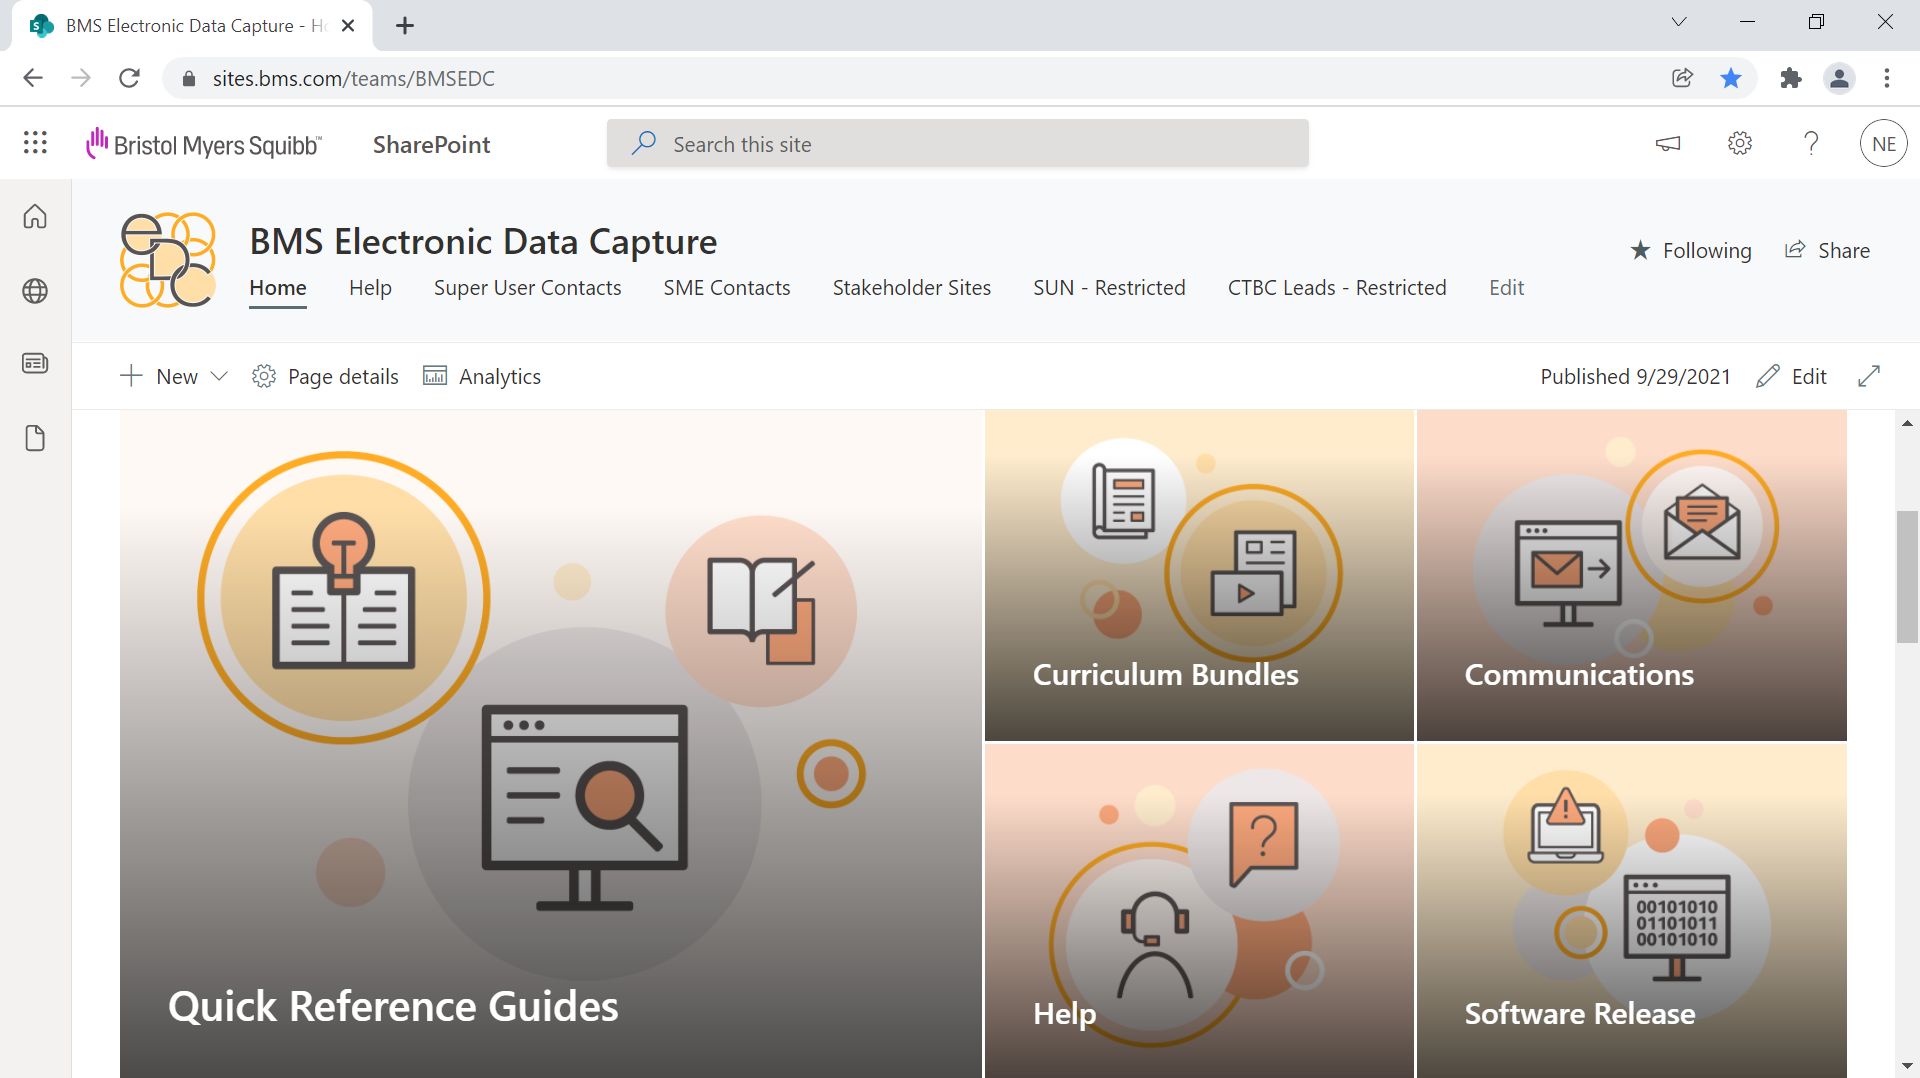1920x1078 pixels.
Task: Open the Chrome profile avatar icon
Action: (1839, 78)
